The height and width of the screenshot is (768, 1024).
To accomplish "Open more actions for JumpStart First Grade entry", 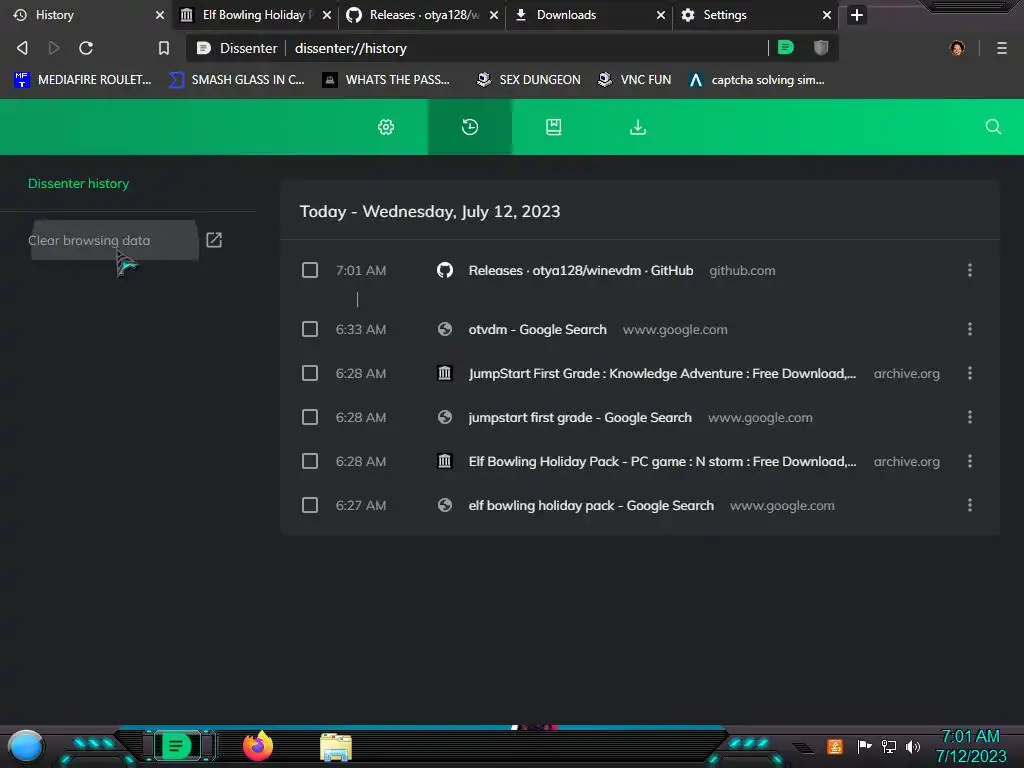I will point(970,373).
